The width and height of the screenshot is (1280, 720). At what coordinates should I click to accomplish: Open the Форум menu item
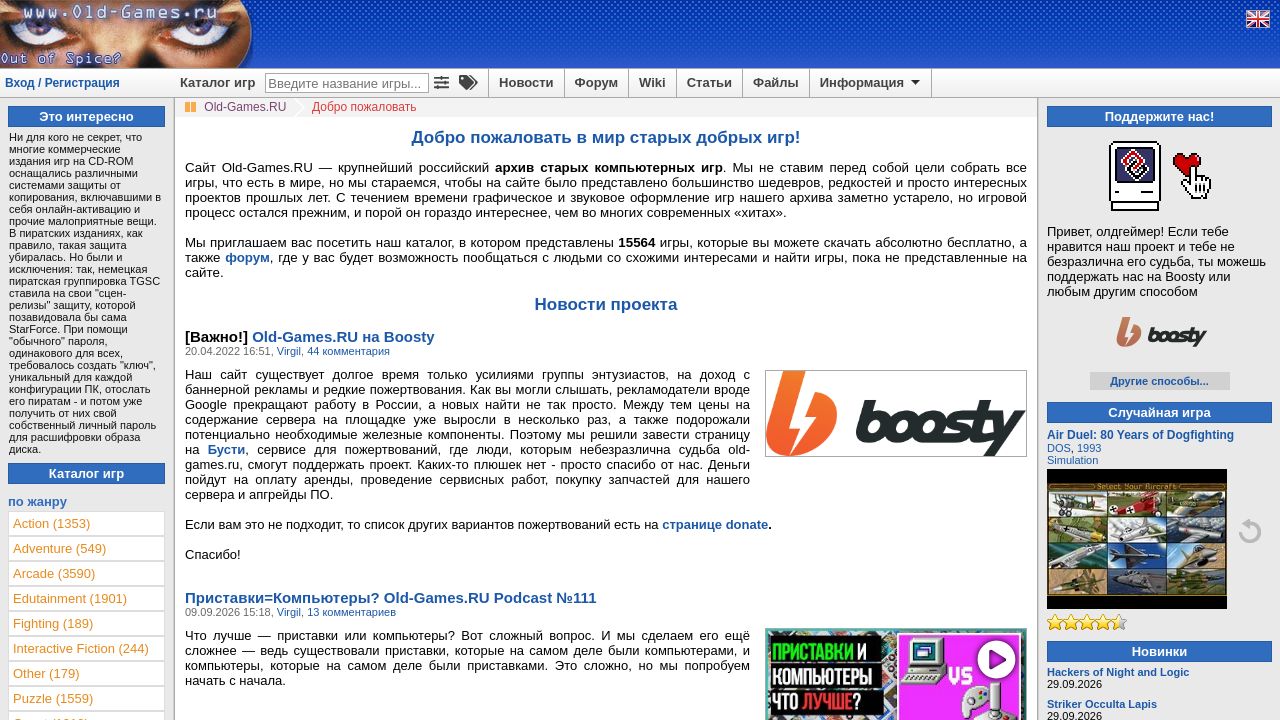pos(596,83)
